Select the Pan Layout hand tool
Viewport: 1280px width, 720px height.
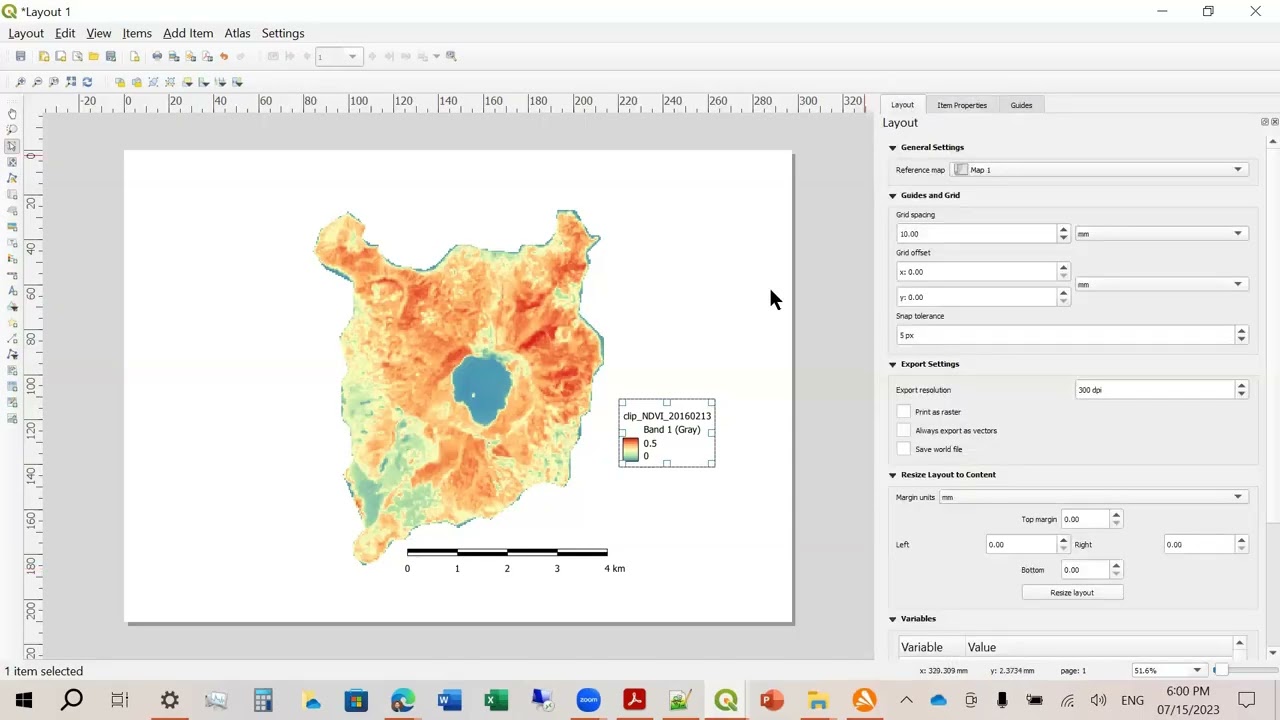click(12, 113)
